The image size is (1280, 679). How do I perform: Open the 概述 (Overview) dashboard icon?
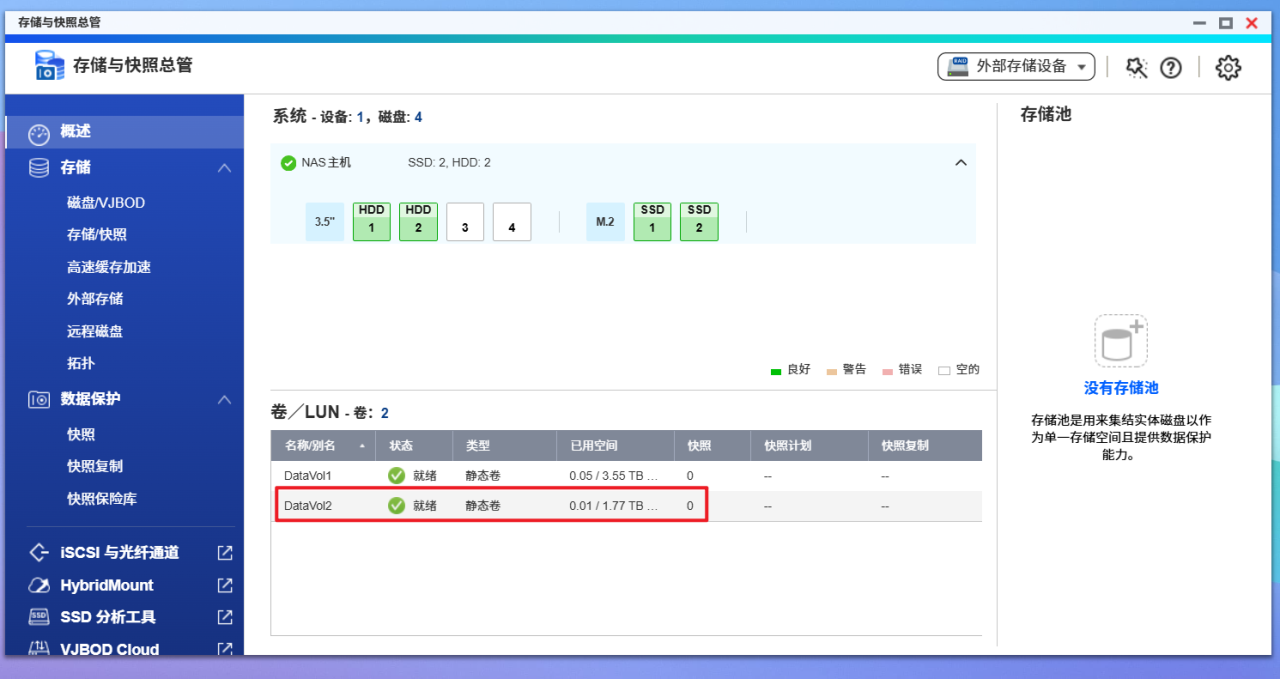[x=37, y=131]
